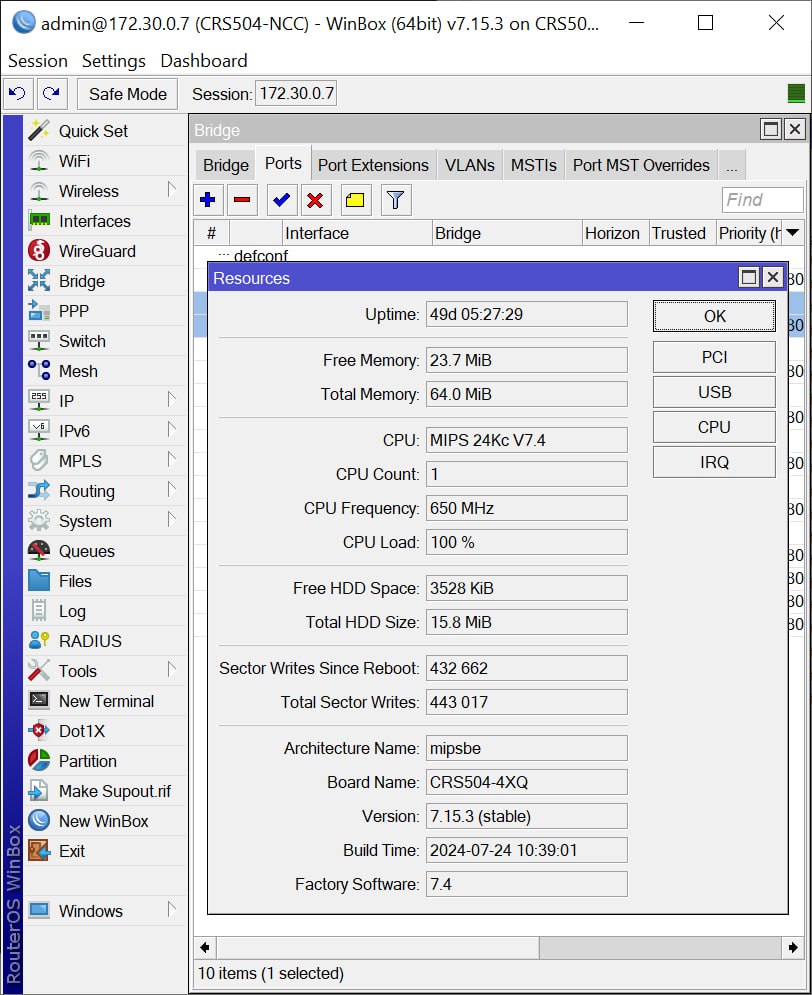
Task: Expand the MPLS submenu
Action: point(171,460)
